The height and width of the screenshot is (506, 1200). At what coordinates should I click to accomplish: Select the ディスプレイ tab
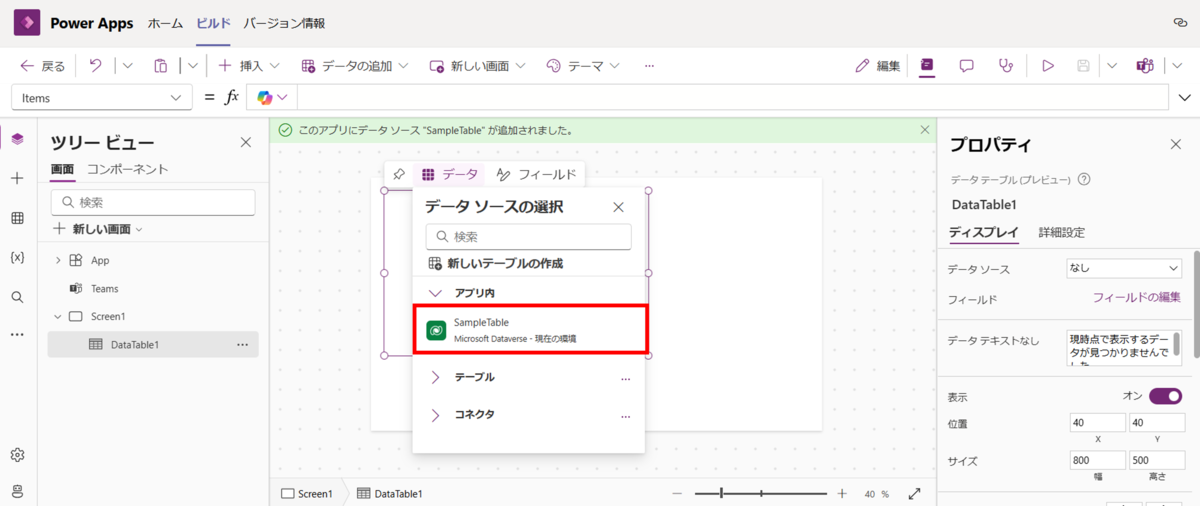point(984,232)
